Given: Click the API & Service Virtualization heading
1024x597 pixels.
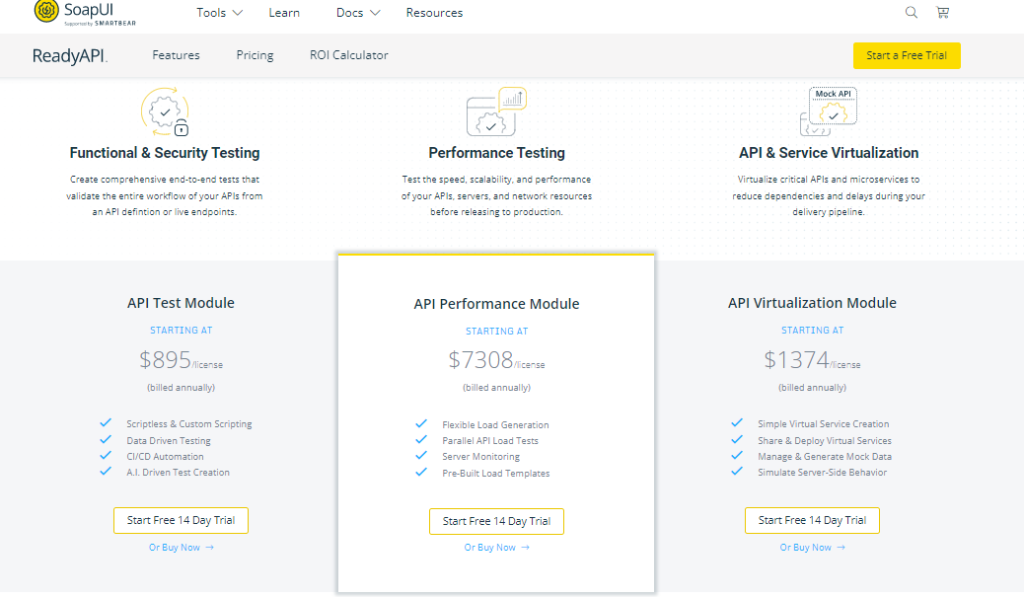Looking at the screenshot, I should 829,153.
